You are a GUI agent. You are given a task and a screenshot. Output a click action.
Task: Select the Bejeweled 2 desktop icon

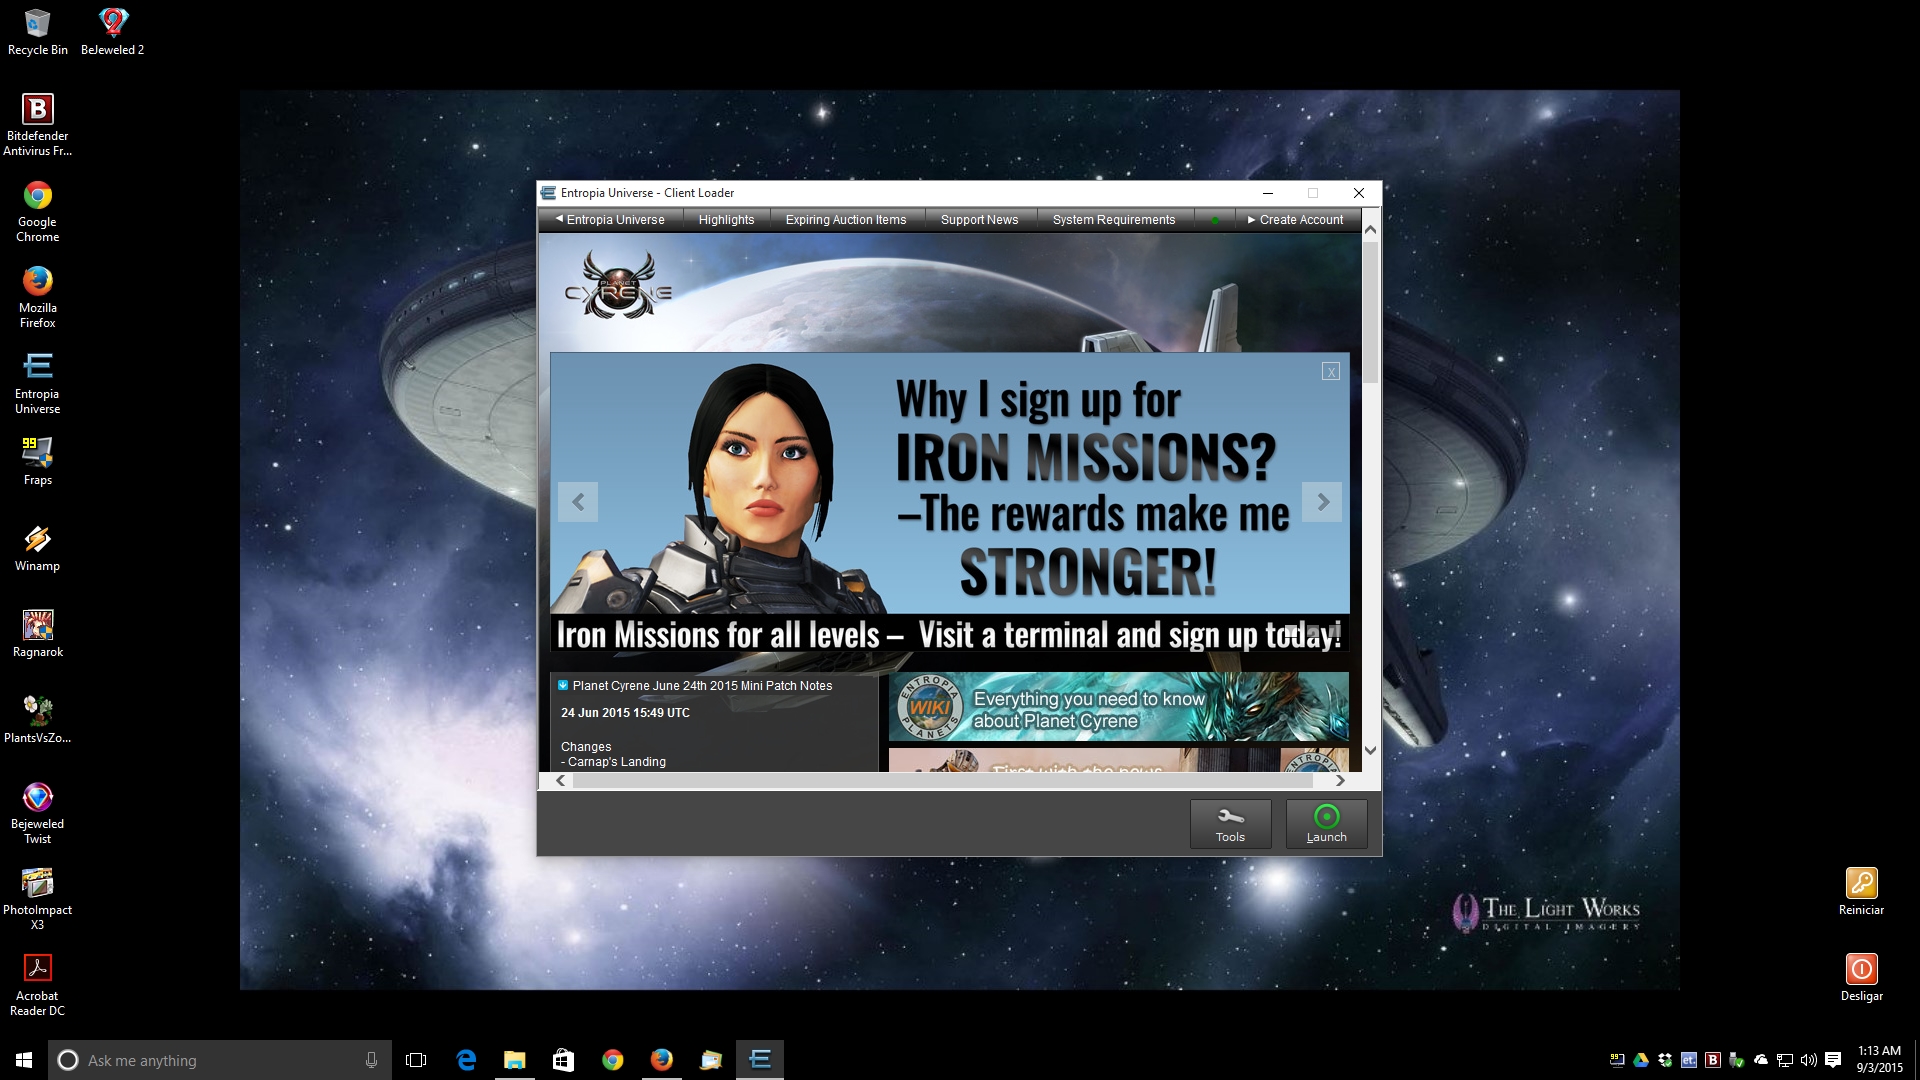click(113, 32)
